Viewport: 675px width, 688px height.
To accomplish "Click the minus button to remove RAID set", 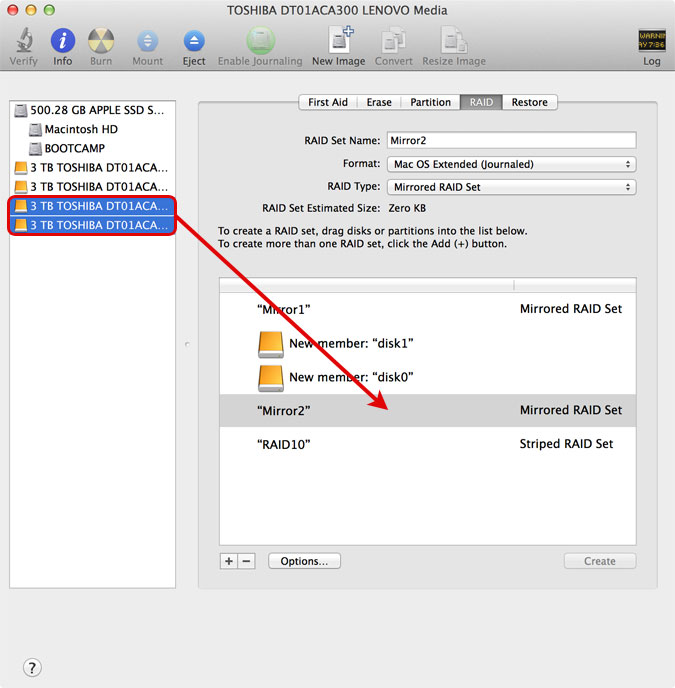I will [x=247, y=561].
